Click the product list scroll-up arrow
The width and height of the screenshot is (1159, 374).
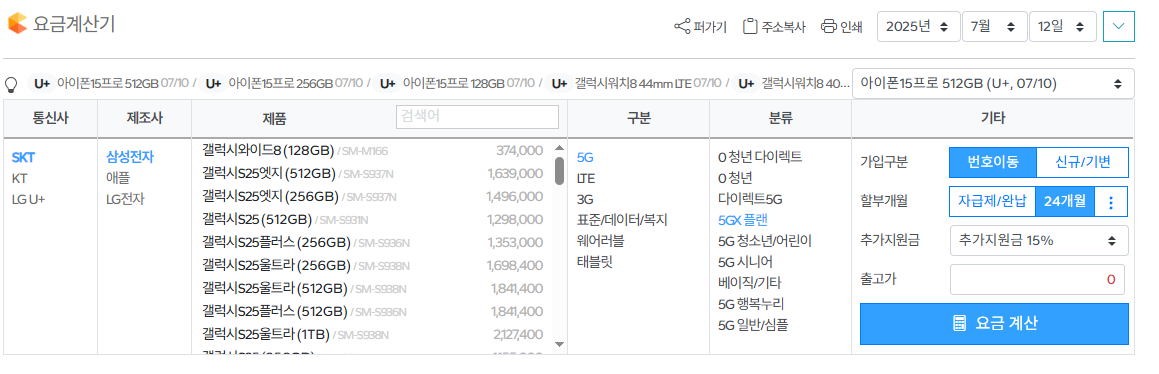tap(560, 148)
